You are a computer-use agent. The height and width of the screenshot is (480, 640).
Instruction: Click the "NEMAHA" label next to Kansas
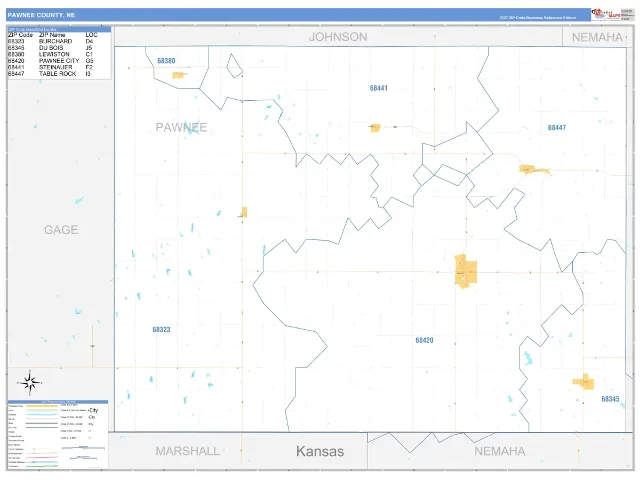coord(500,451)
